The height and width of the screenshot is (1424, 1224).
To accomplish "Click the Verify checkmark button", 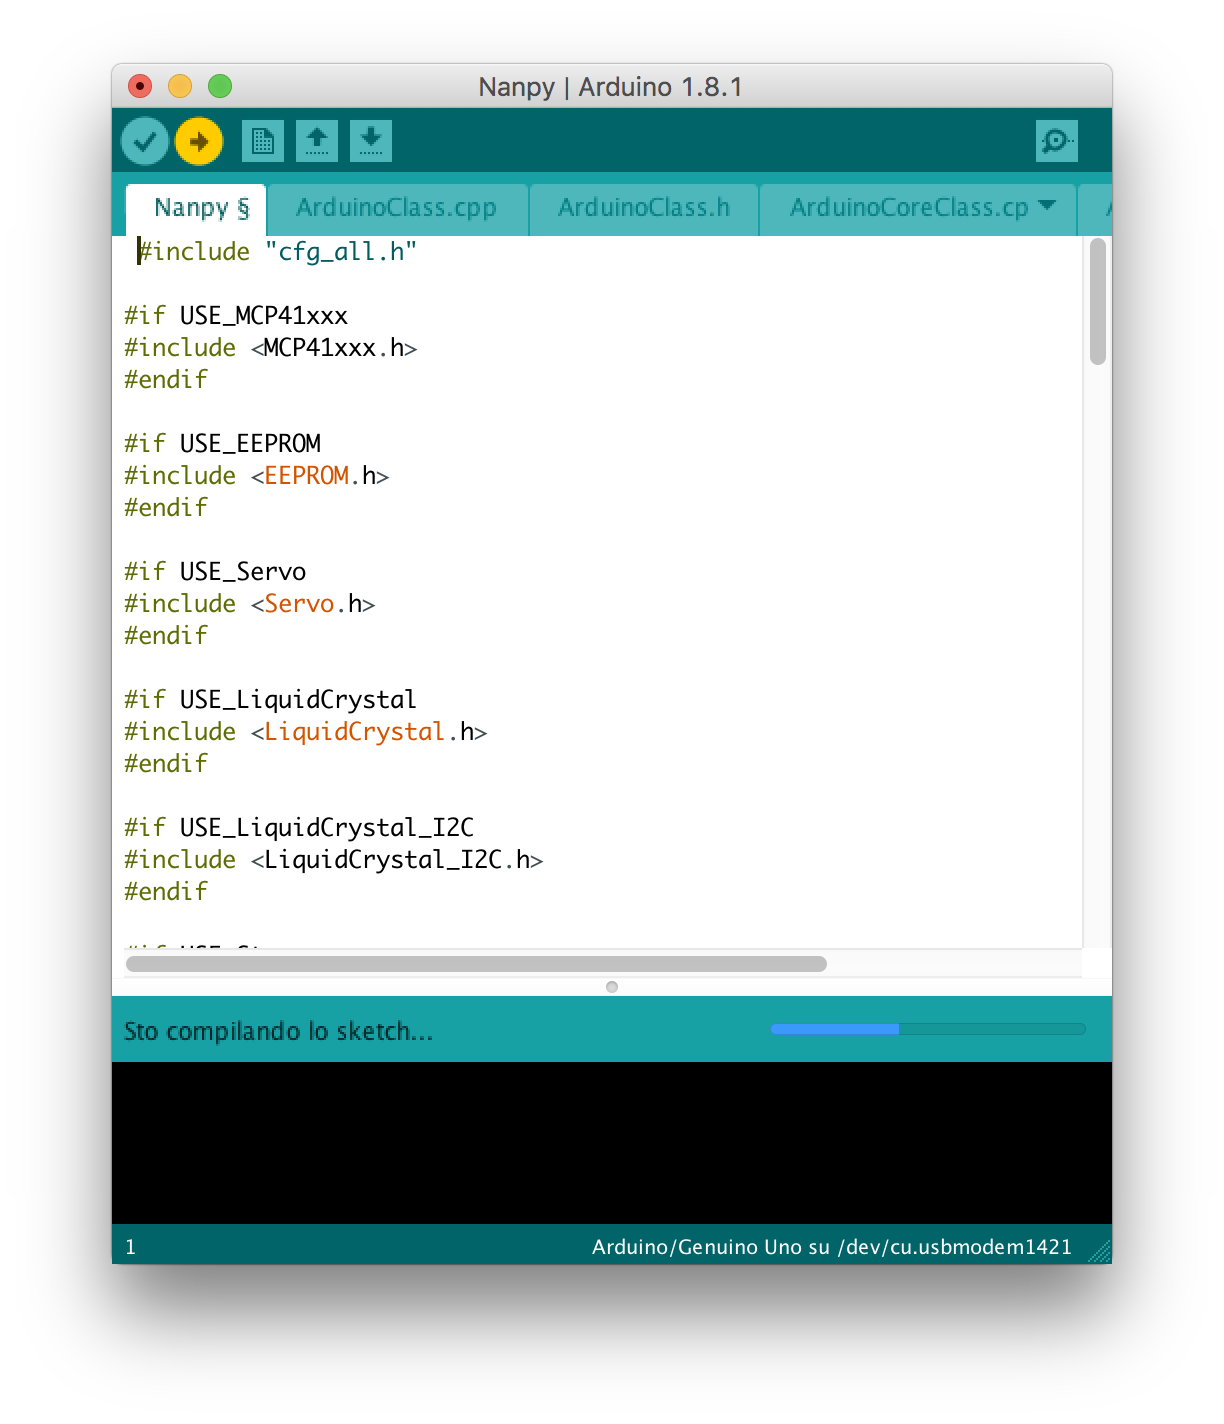I will coord(145,141).
